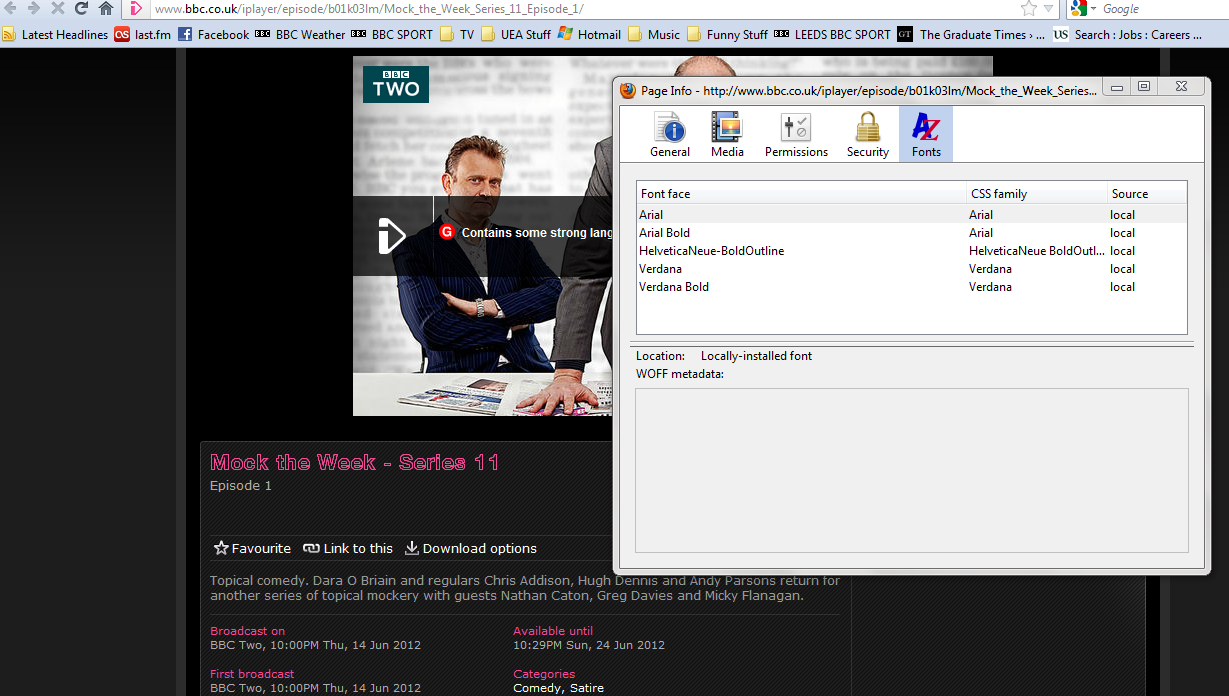
Task: Open the Hotmail bookmark
Action: tap(589, 34)
